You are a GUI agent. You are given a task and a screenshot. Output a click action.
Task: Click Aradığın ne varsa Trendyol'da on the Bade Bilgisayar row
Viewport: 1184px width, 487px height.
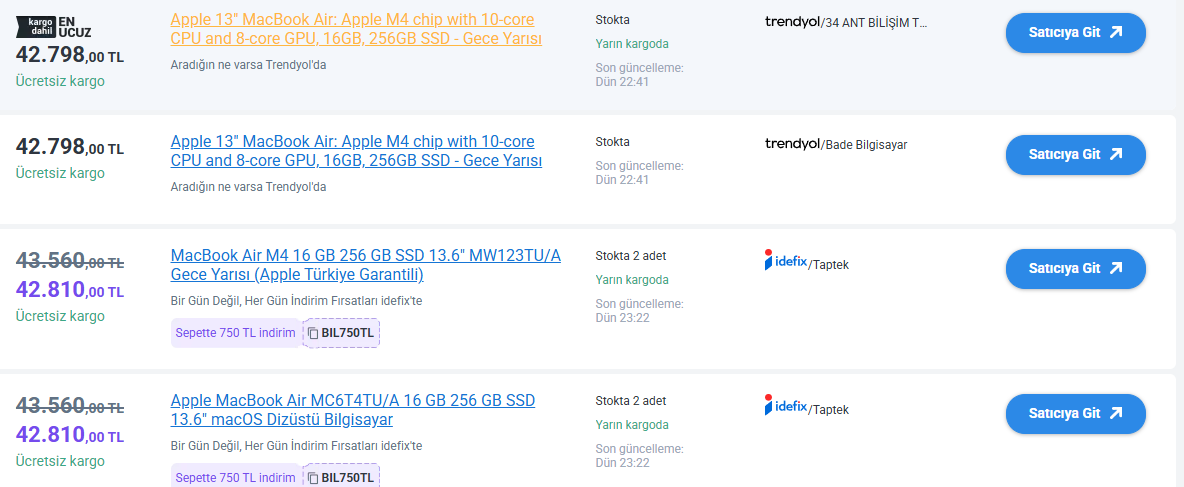tap(248, 186)
